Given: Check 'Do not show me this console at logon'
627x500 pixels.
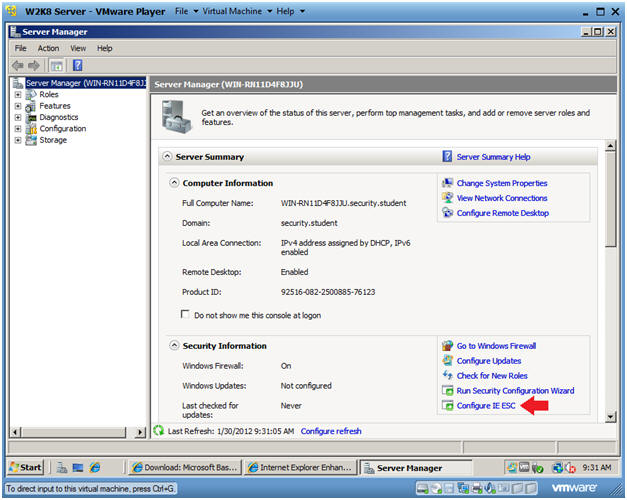Looking at the screenshot, I should coord(185,314).
